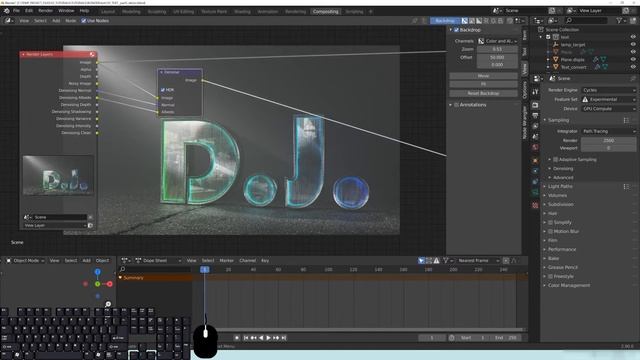Play the animation in reverse
Screen dimensions: 640x360
point(261,338)
